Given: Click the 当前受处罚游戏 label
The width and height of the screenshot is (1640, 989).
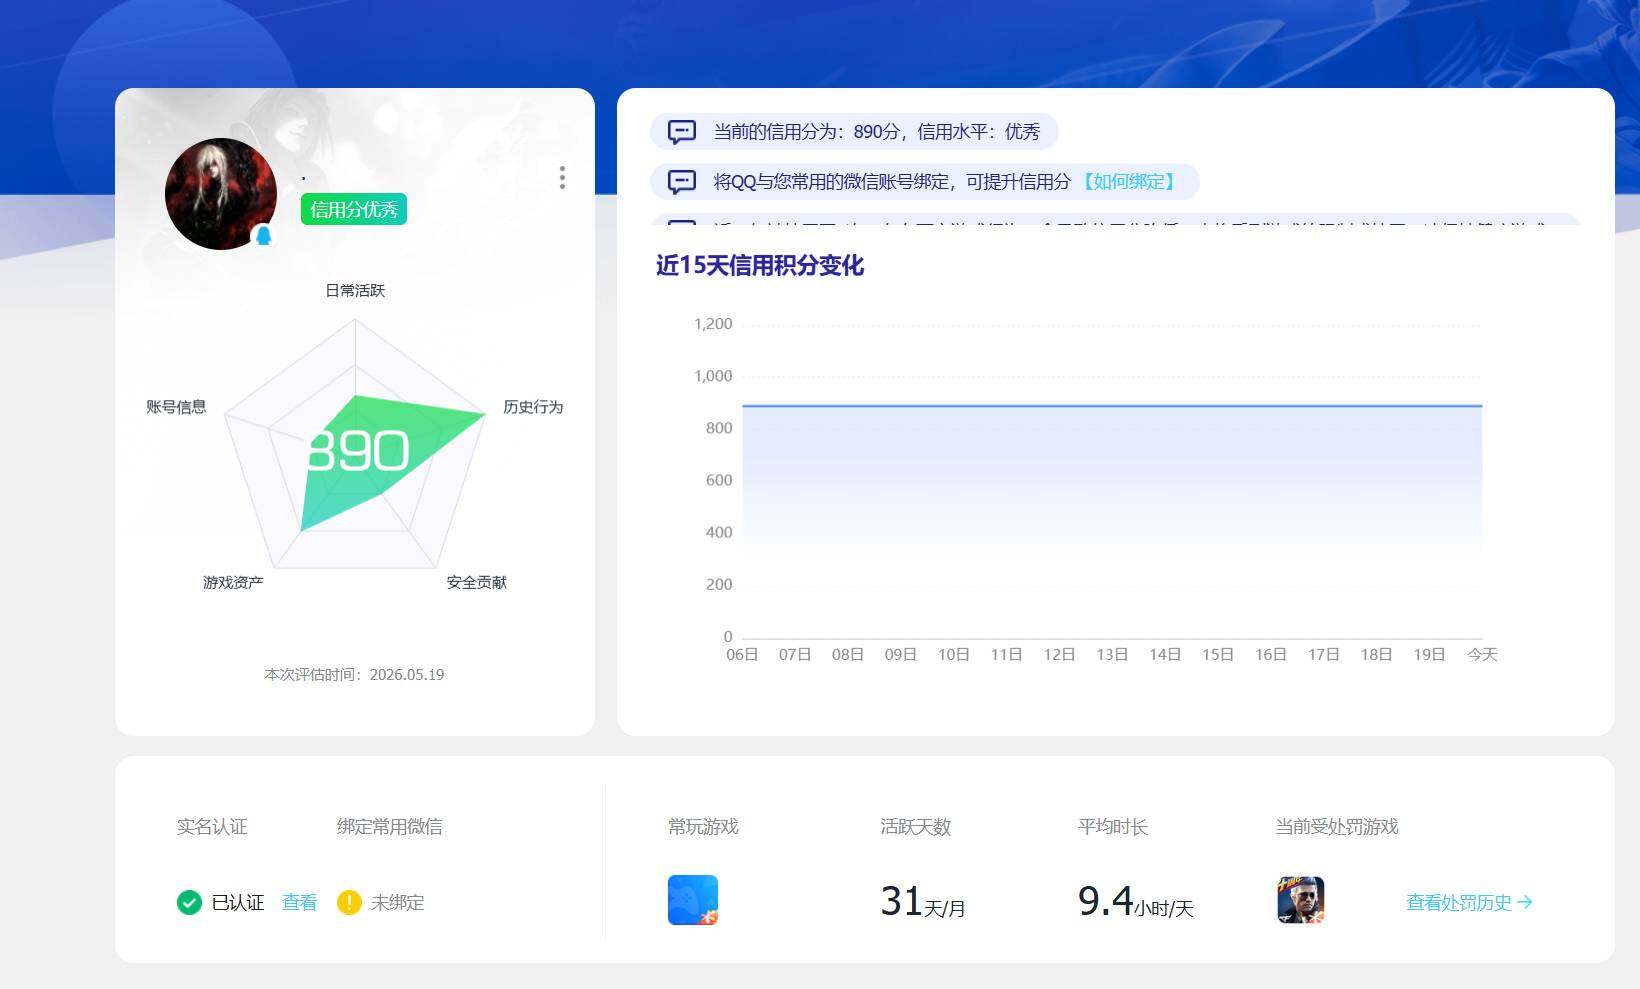Looking at the screenshot, I should 1337,827.
